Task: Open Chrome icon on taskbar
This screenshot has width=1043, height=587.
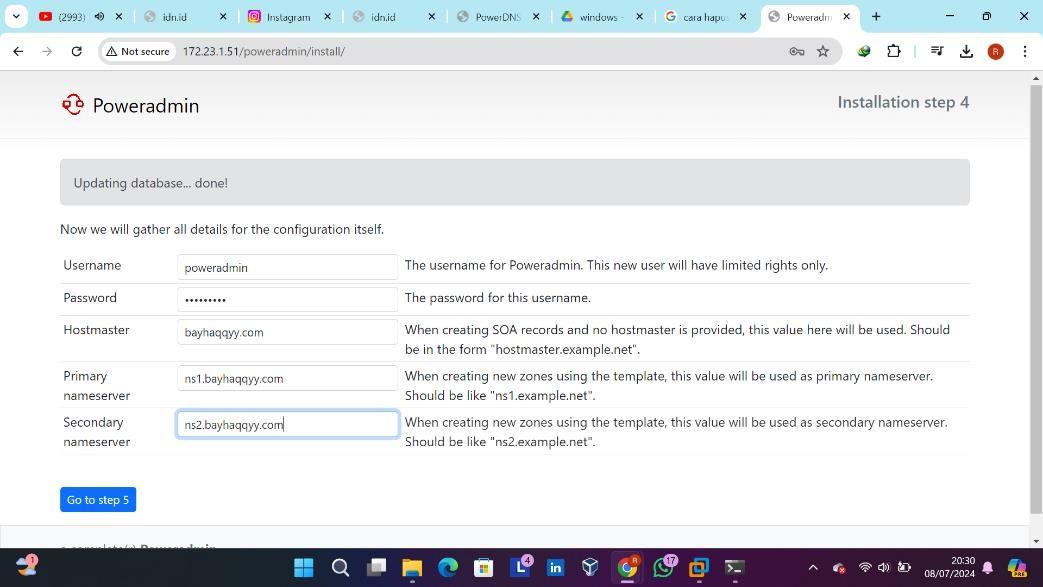Action: tap(627, 567)
